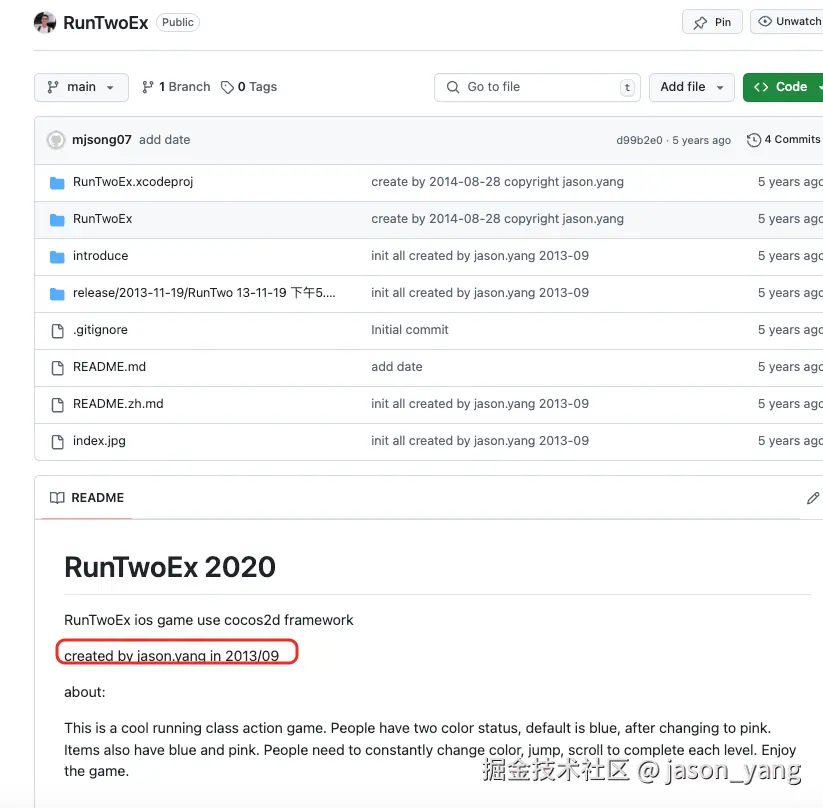Click the 't' shortcut hint in the Go to file box
The height and width of the screenshot is (808, 823).
click(627, 87)
